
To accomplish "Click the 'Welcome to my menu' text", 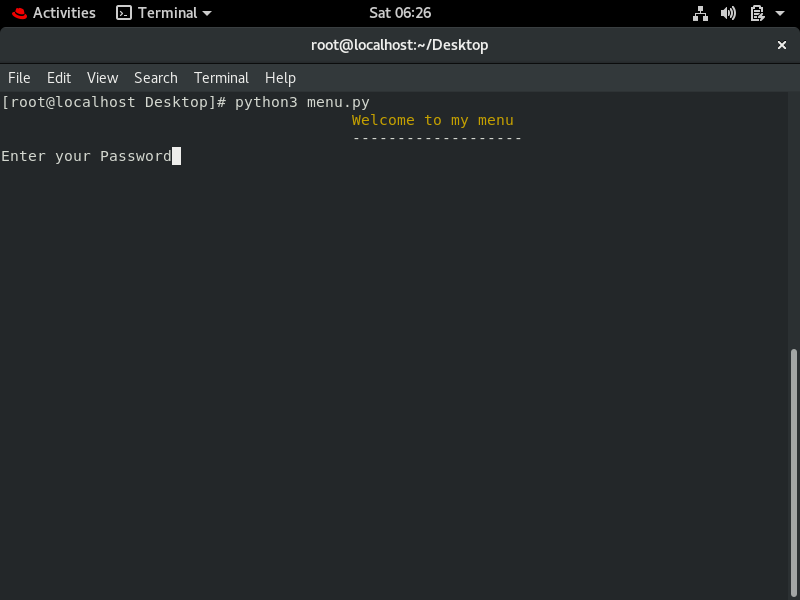I will point(433,120).
